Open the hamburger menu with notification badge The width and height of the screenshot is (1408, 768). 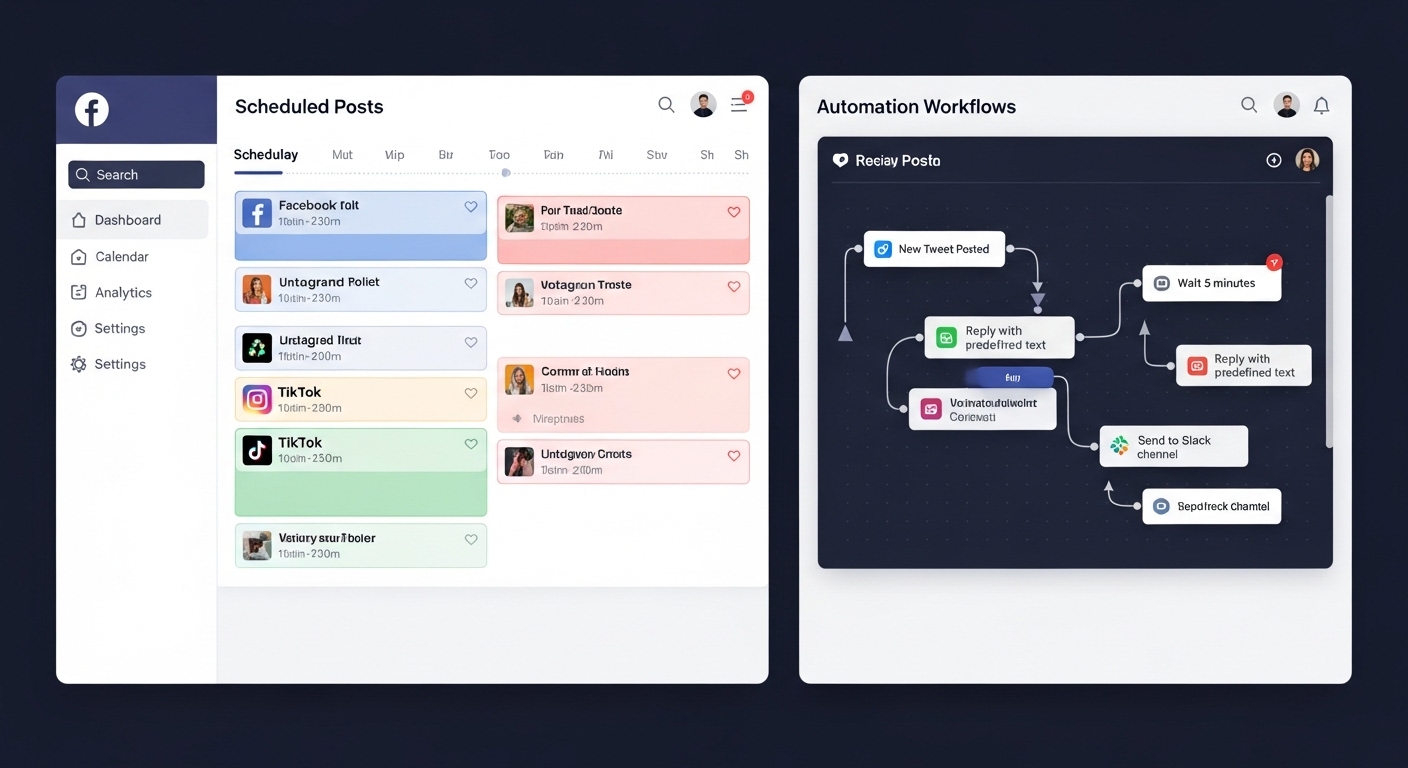[x=739, y=105]
